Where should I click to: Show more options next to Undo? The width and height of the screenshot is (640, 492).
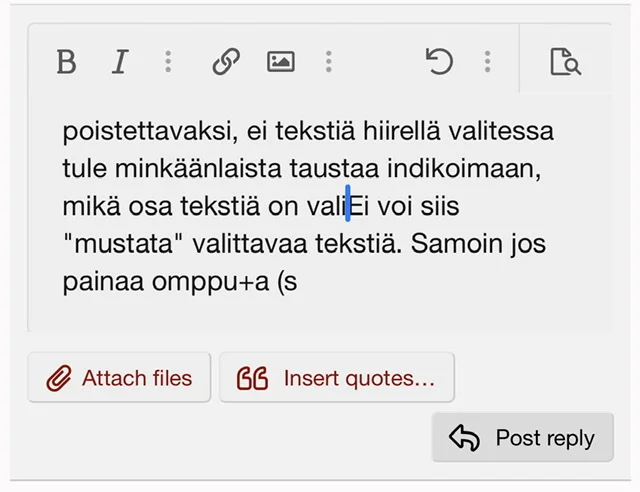tap(487, 62)
